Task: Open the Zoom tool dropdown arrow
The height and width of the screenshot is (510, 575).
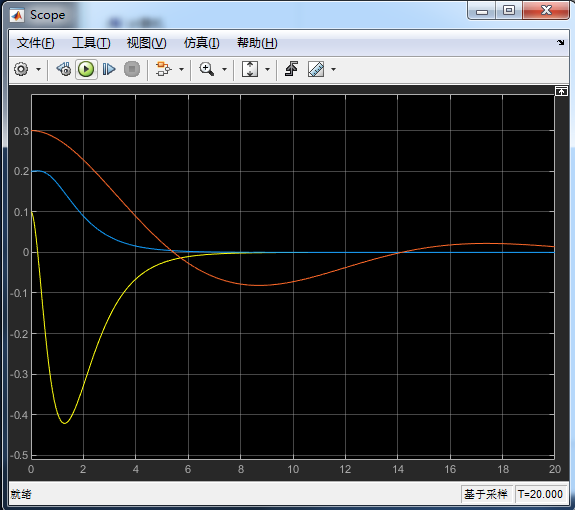Action: coord(224,69)
